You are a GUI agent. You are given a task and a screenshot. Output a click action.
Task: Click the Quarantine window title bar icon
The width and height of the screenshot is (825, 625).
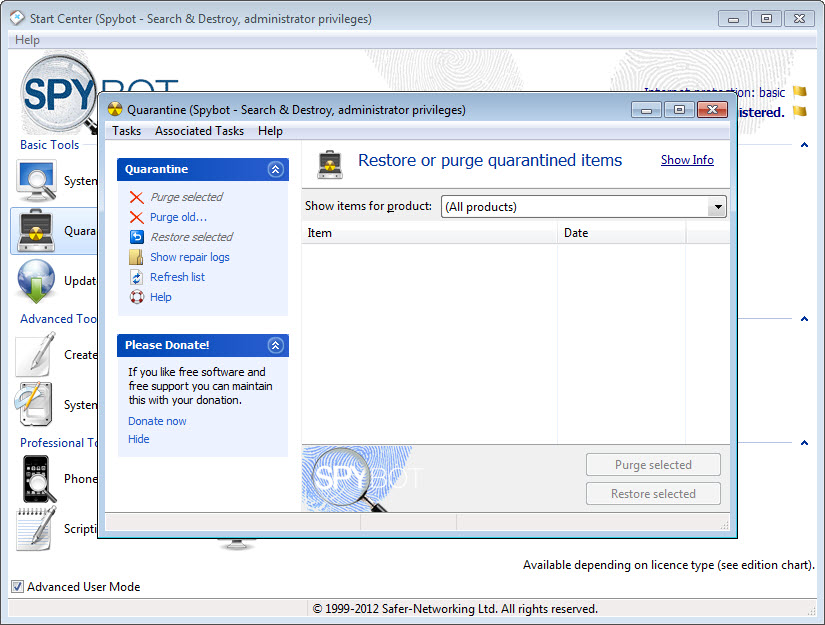coord(115,109)
